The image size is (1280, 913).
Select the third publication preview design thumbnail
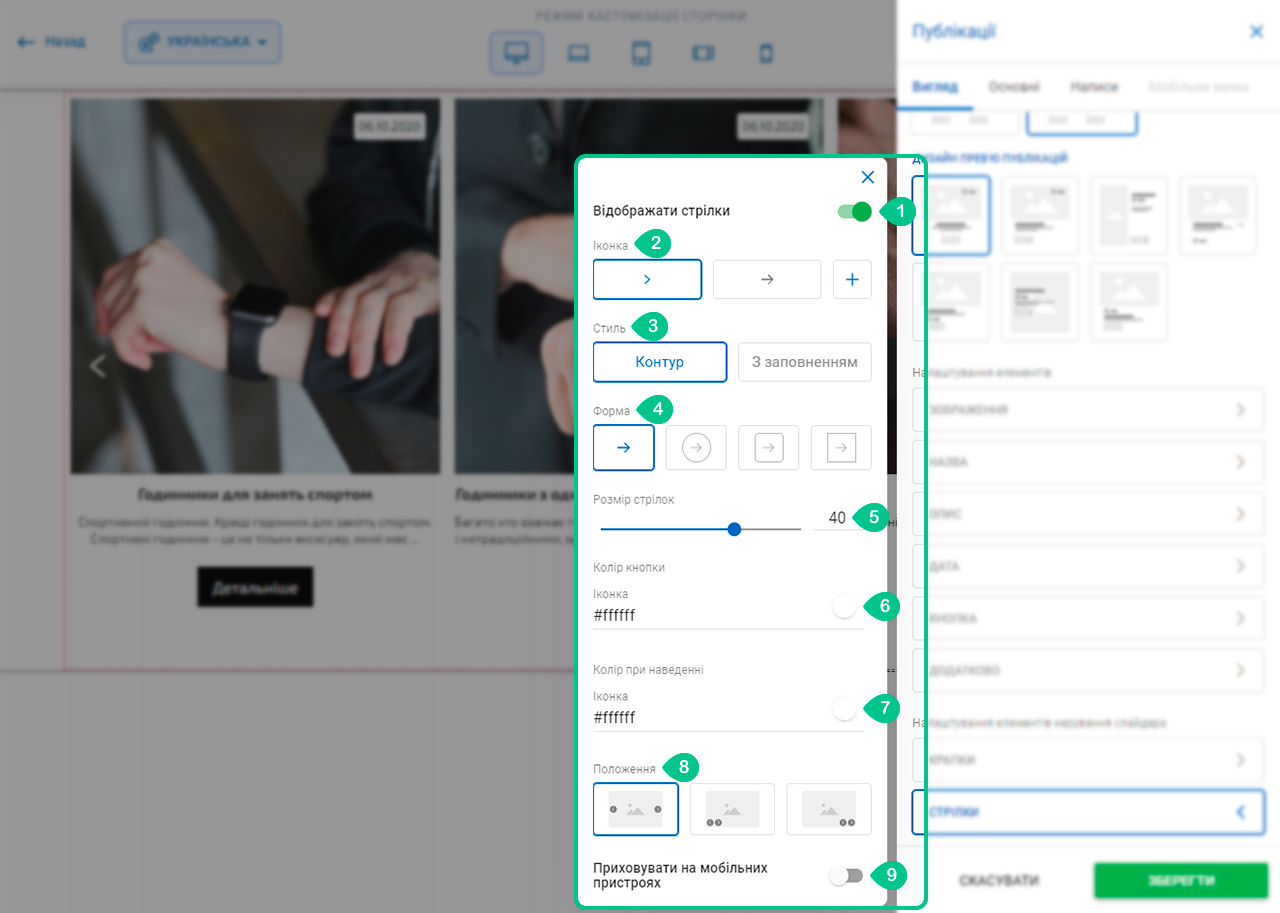1129,215
